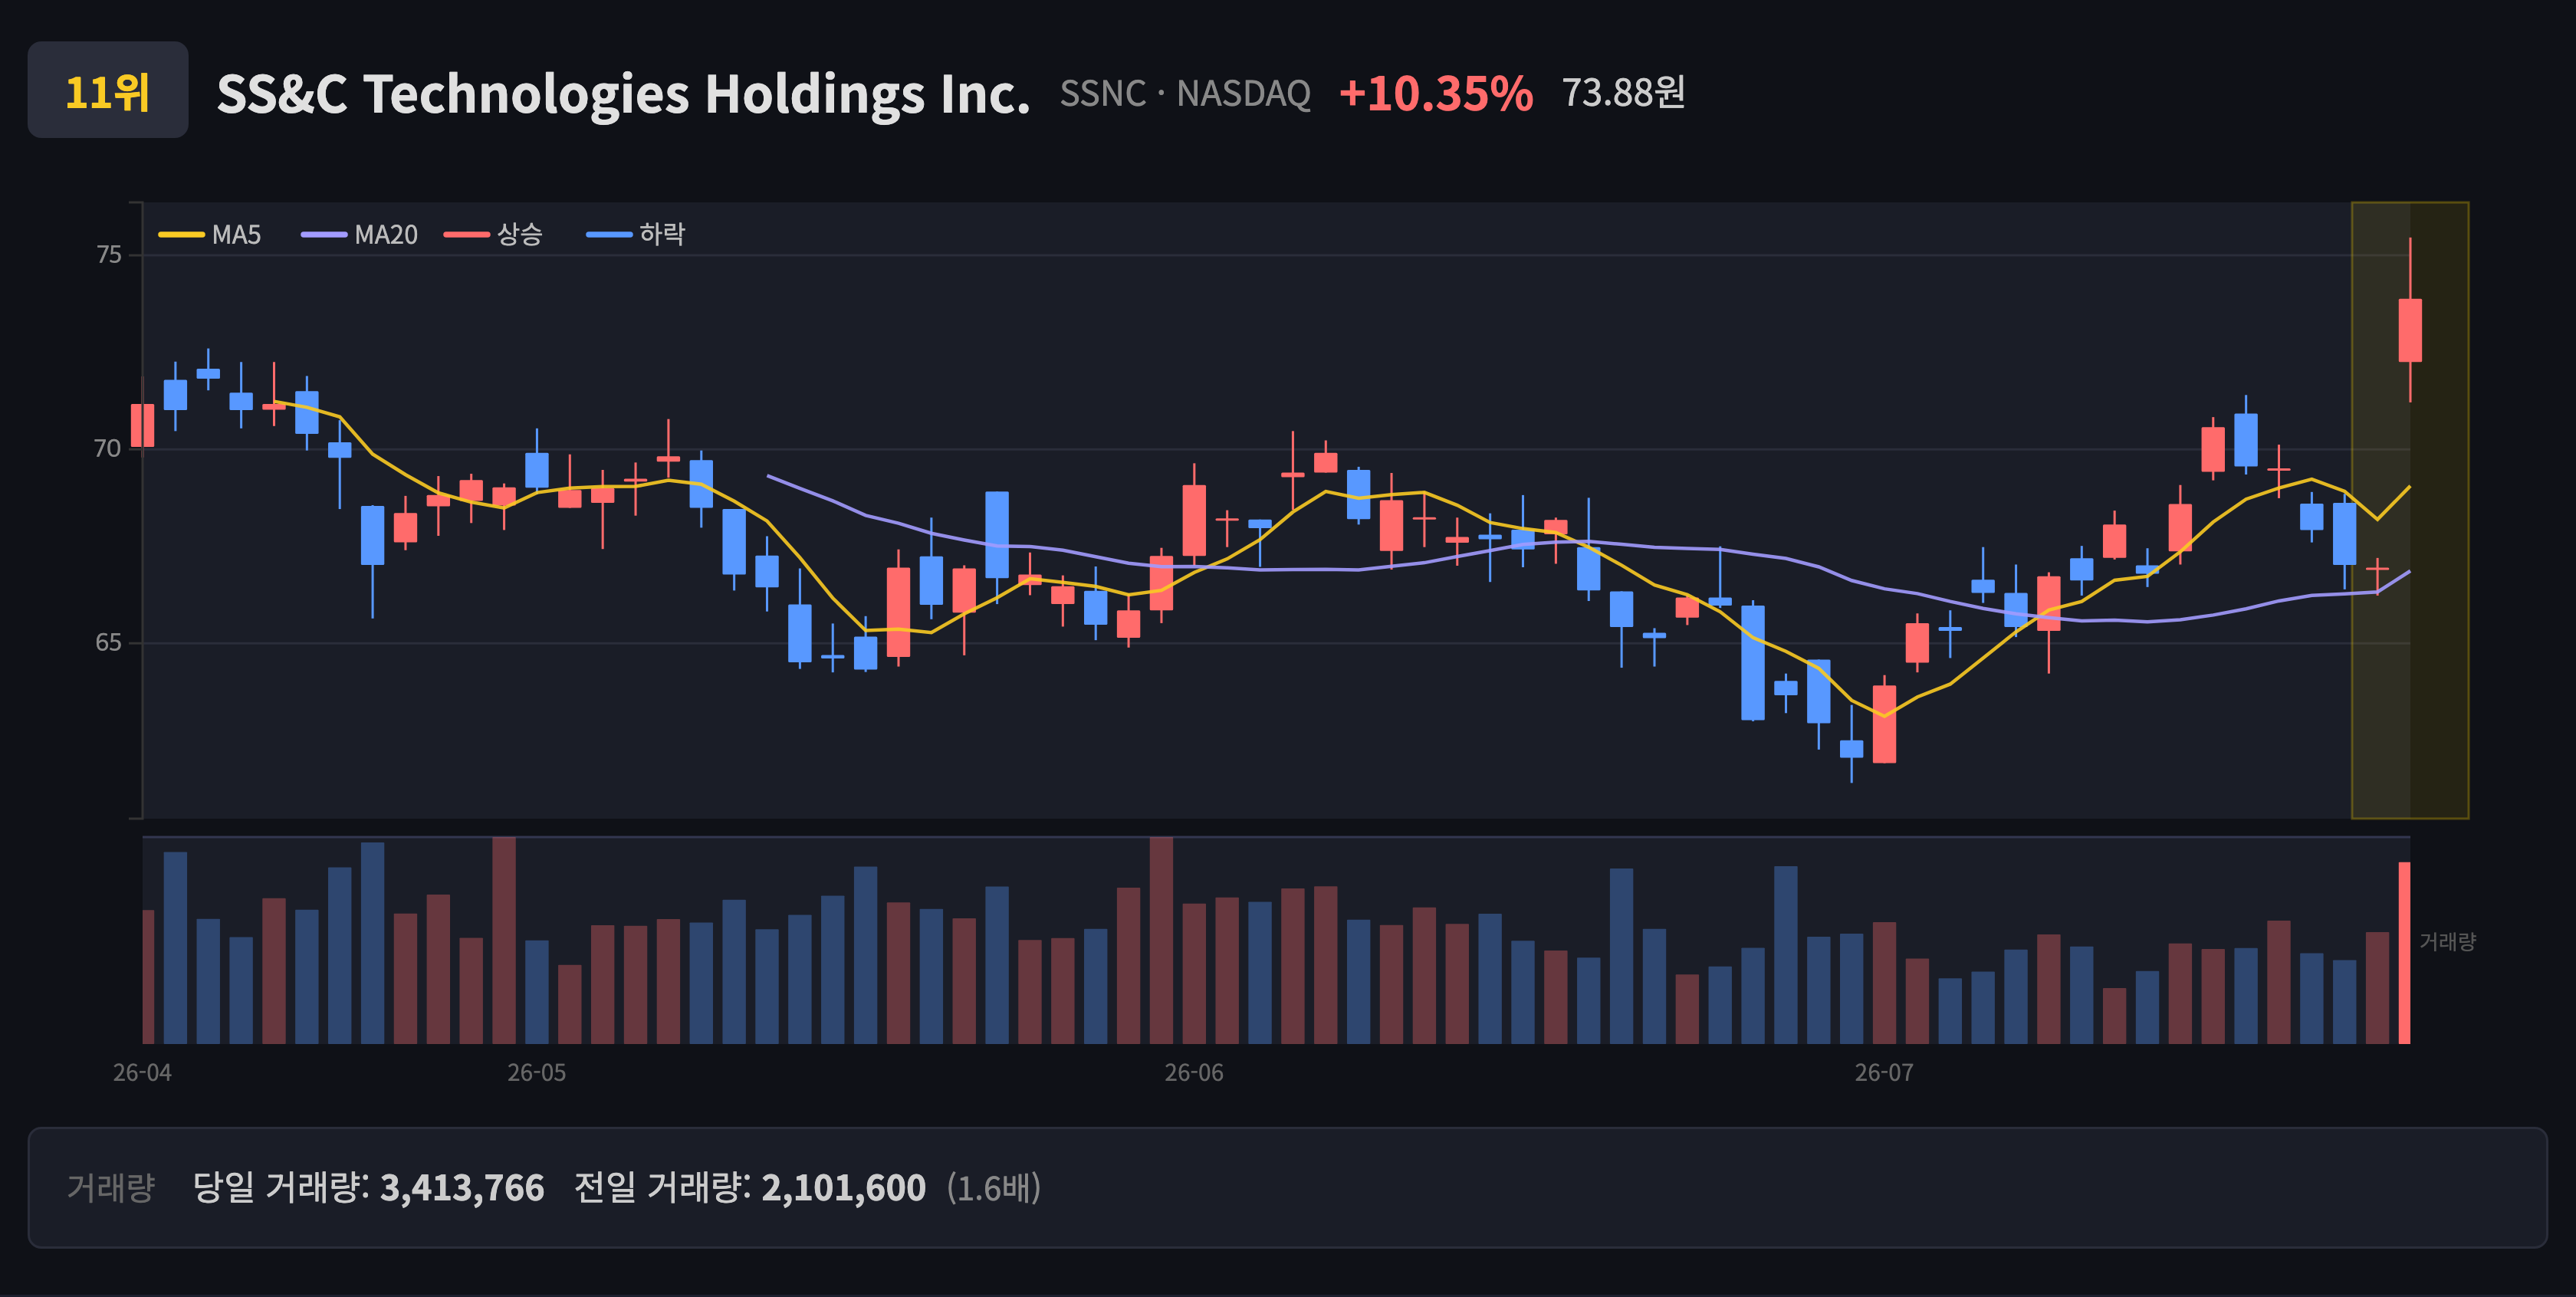This screenshot has width=2576, height=1297.
Task: Click the 26-07 date axis label
Action: [1884, 1072]
